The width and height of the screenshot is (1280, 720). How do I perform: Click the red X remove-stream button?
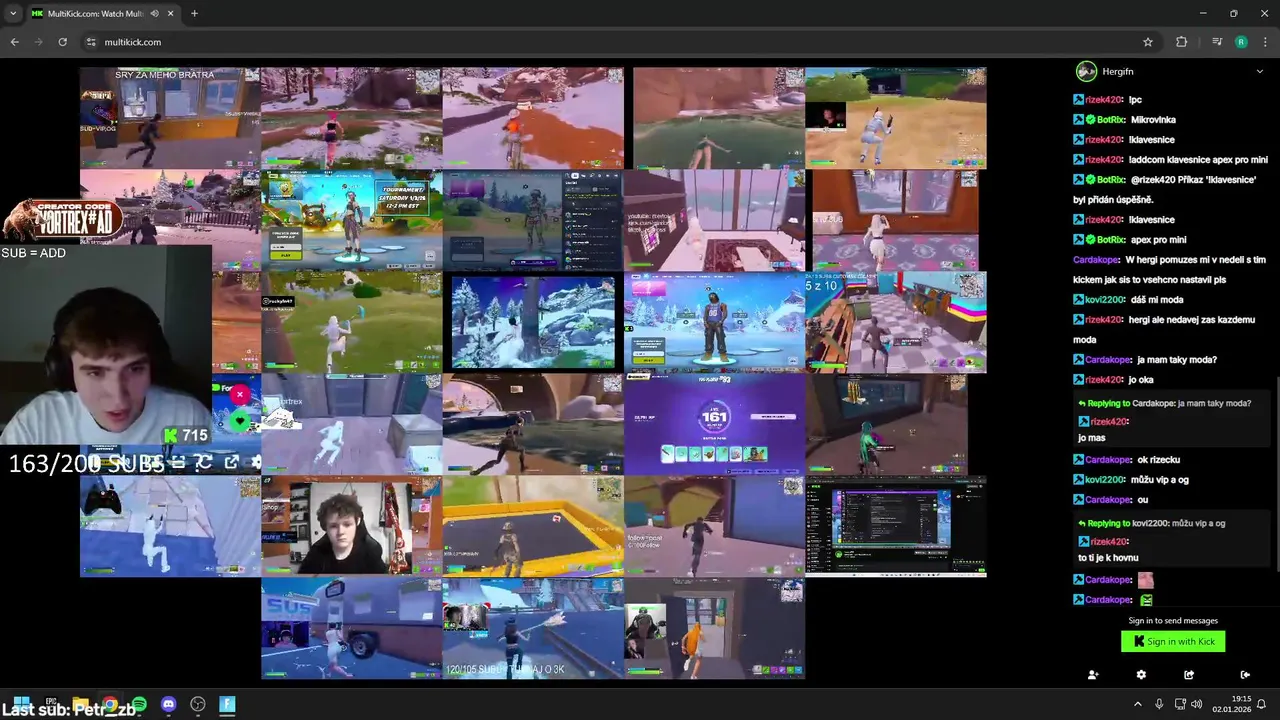click(240, 395)
